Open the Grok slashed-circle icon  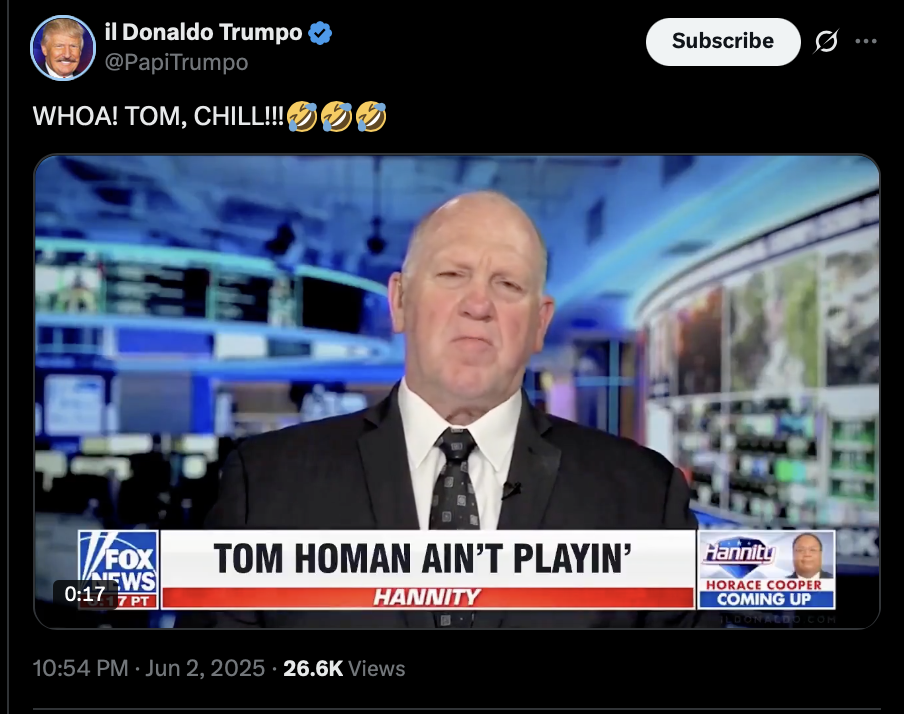pyautogui.click(x=826, y=41)
